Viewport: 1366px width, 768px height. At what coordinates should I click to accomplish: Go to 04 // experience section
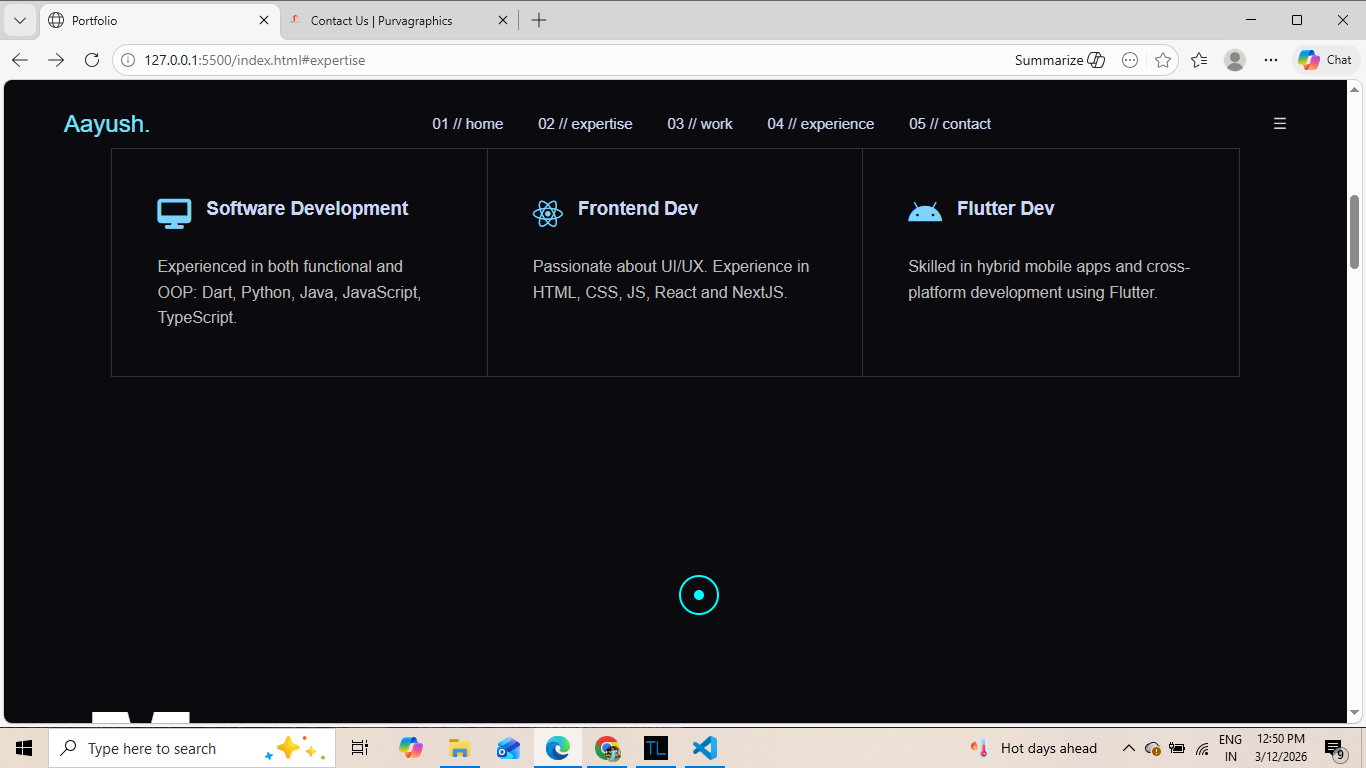point(820,124)
